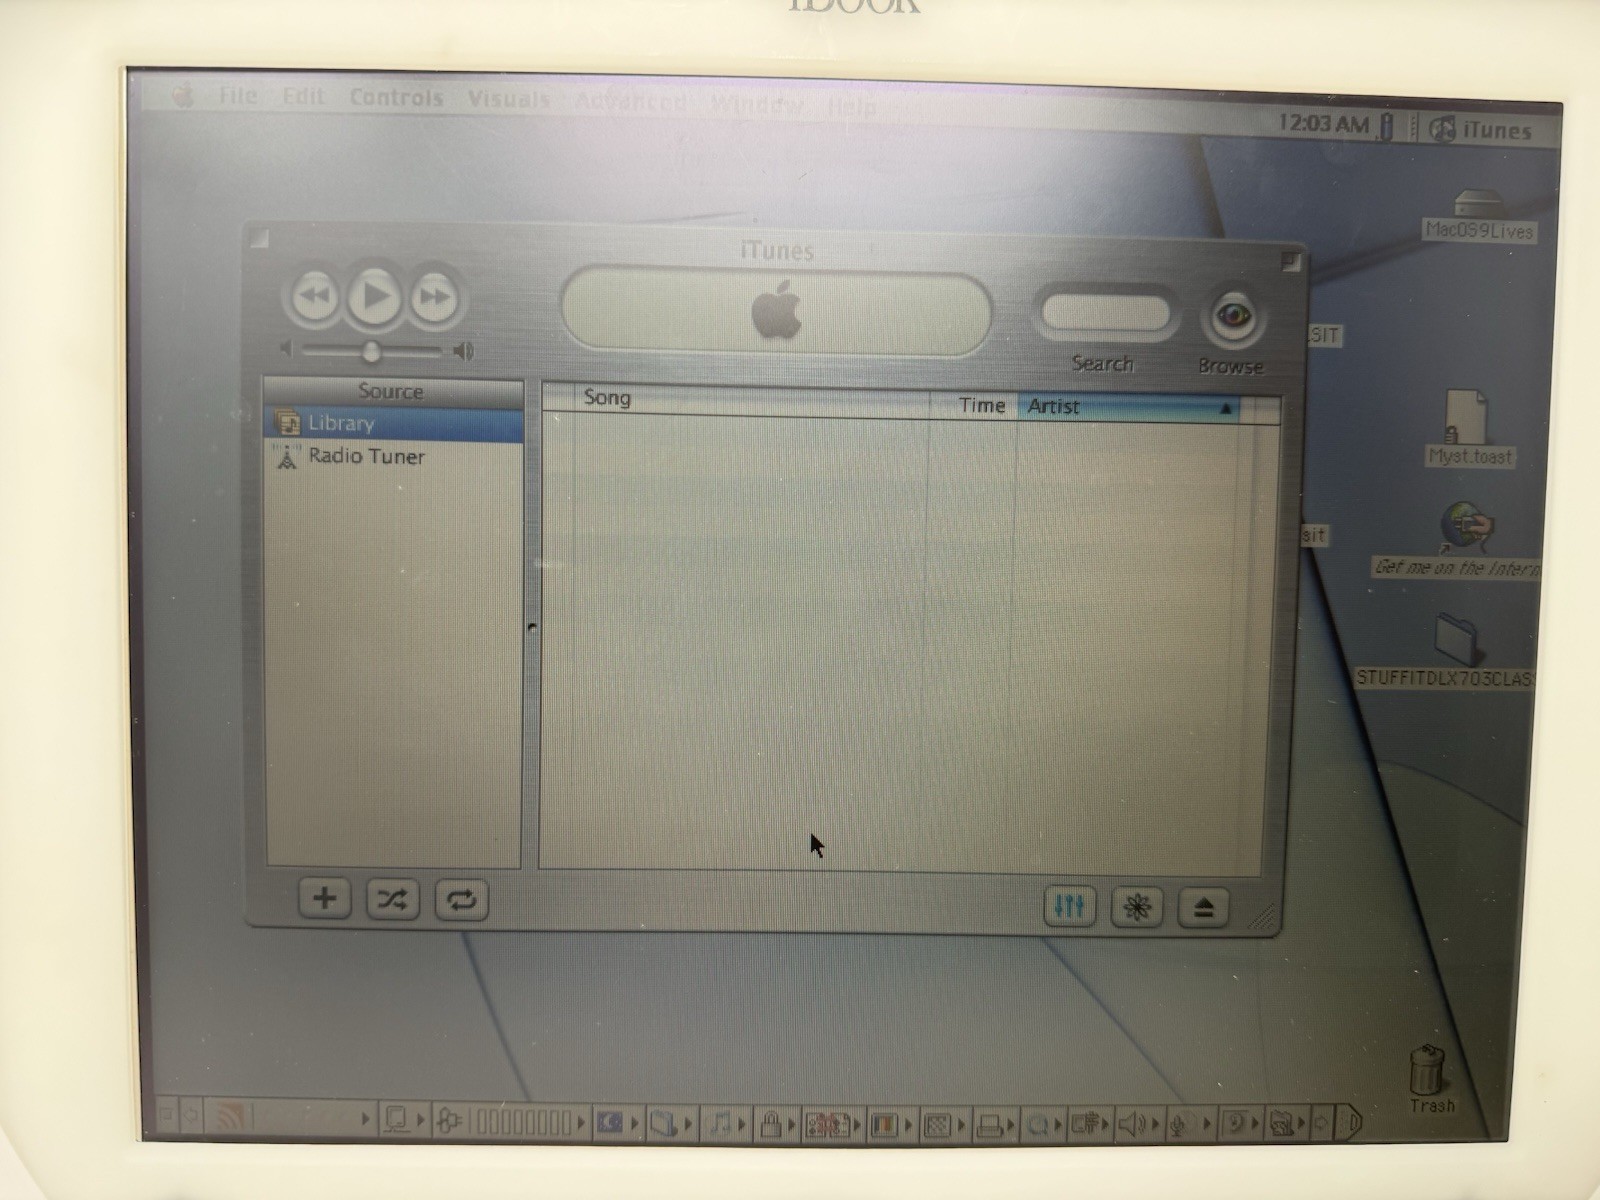Click the Search field in iTunes
This screenshot has width=1600, height=1200.
[x=1105, y=313]
